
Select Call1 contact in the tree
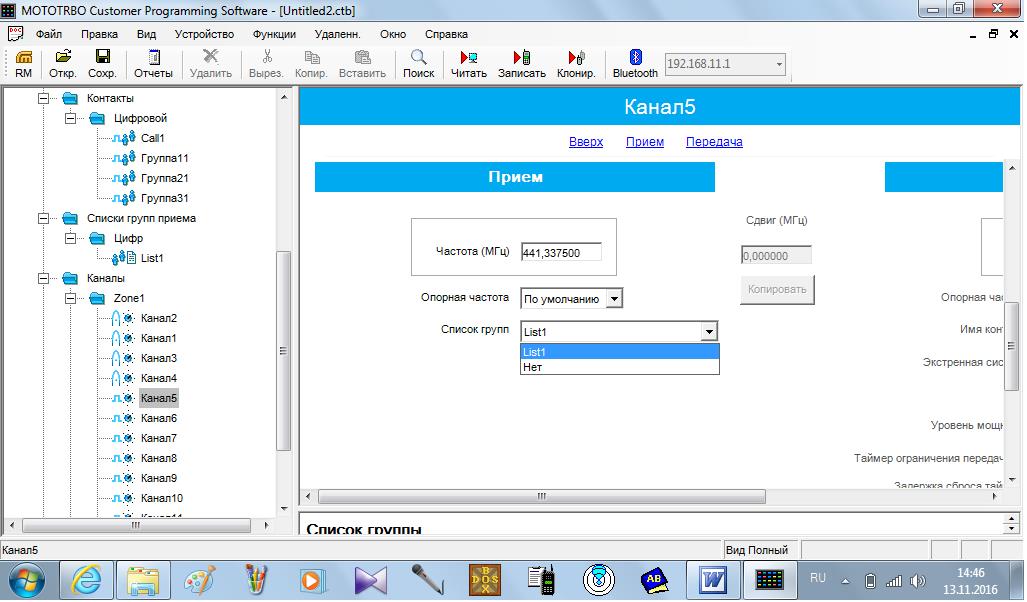153,138
